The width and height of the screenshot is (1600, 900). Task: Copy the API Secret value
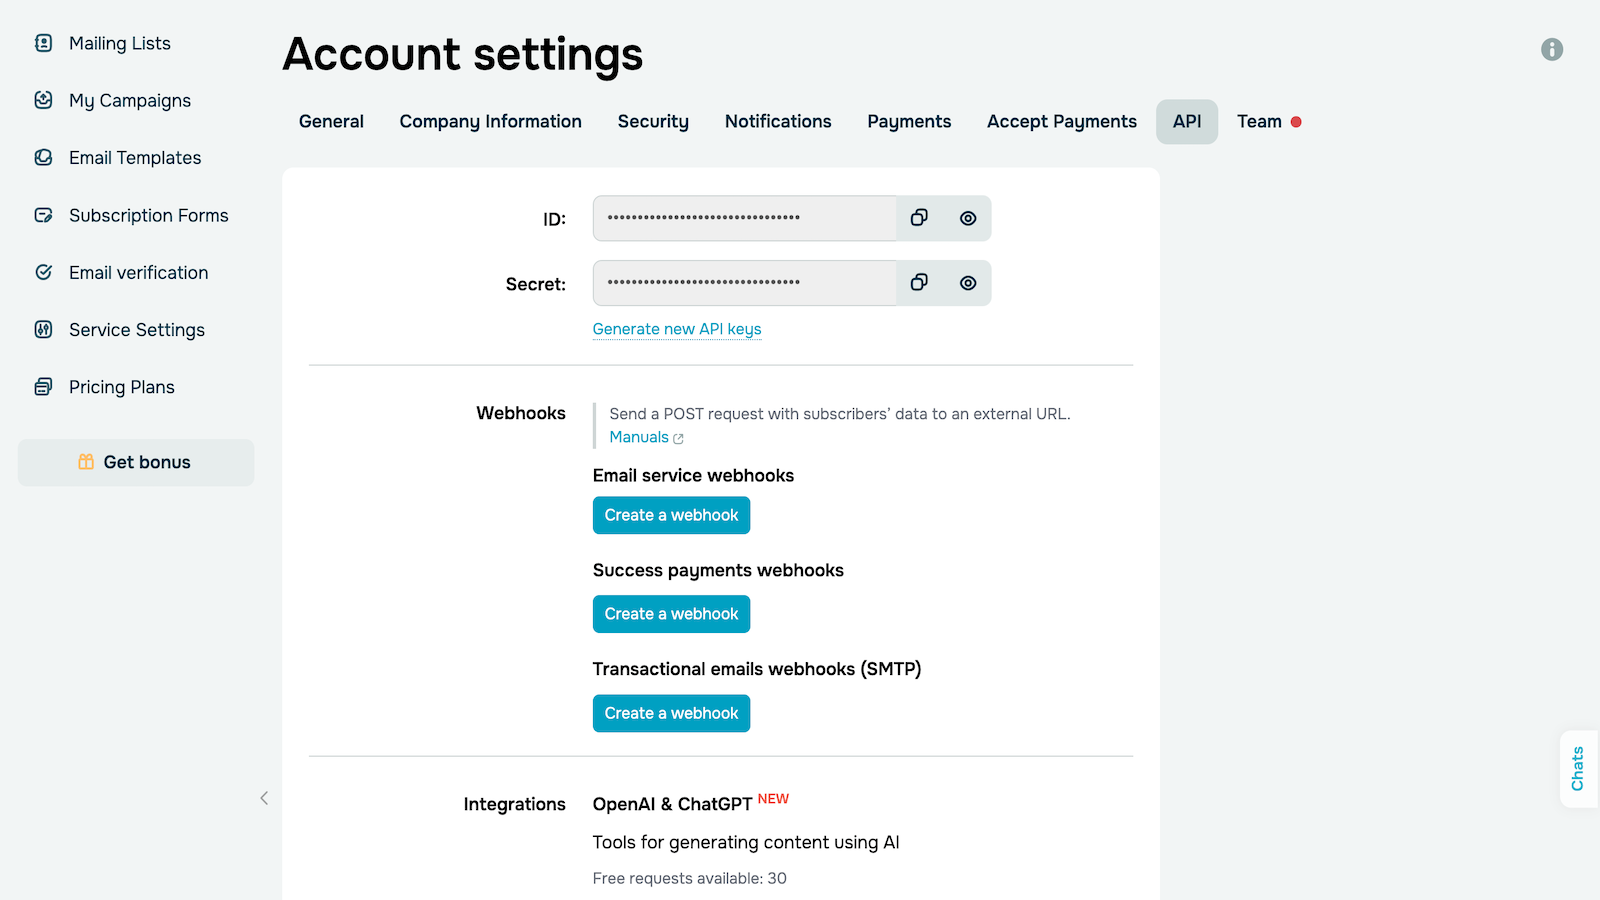pos(919,283)
